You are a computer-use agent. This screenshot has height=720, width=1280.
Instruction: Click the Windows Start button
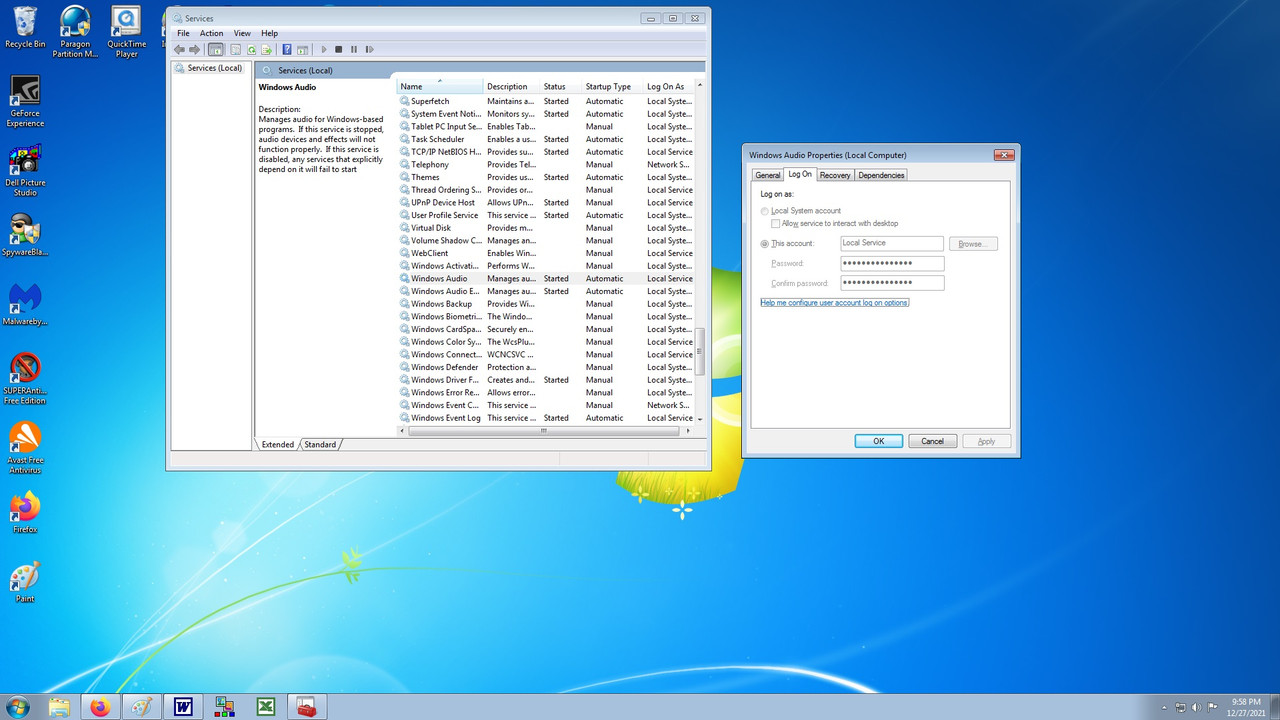pos(17,707)
